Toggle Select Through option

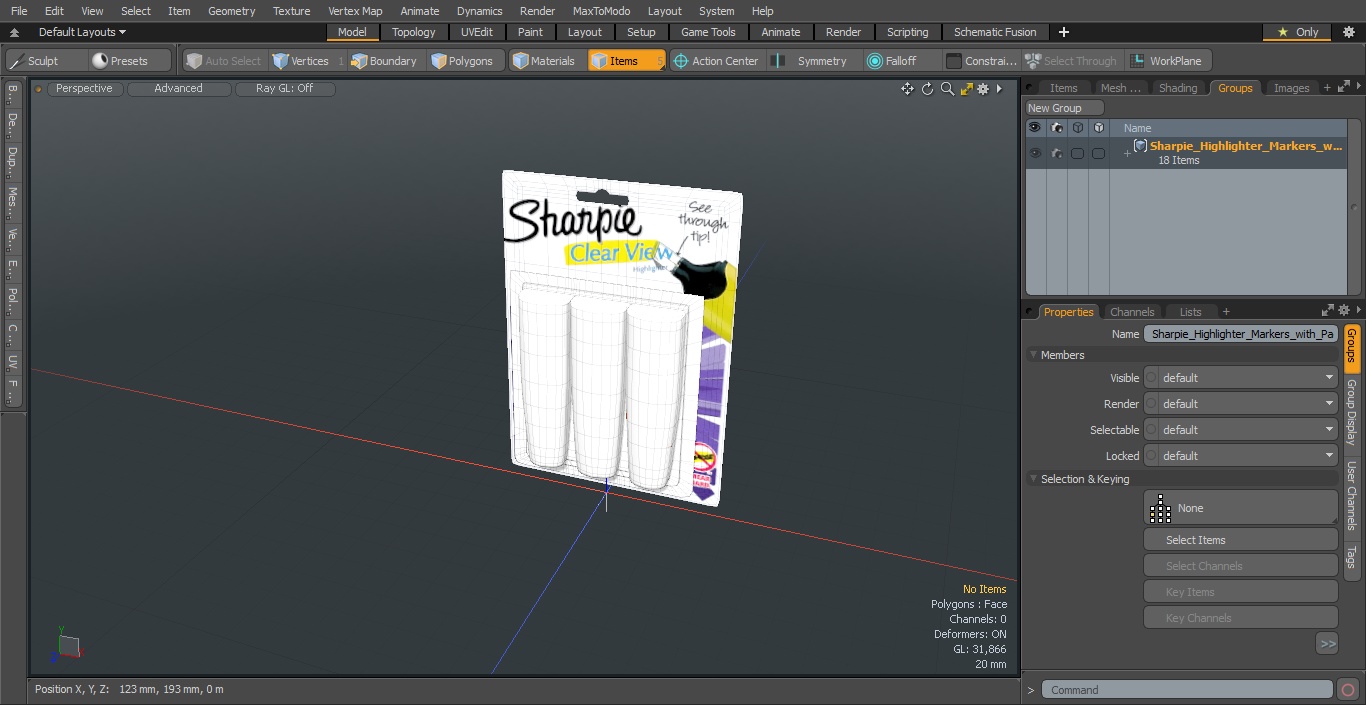1071,61
